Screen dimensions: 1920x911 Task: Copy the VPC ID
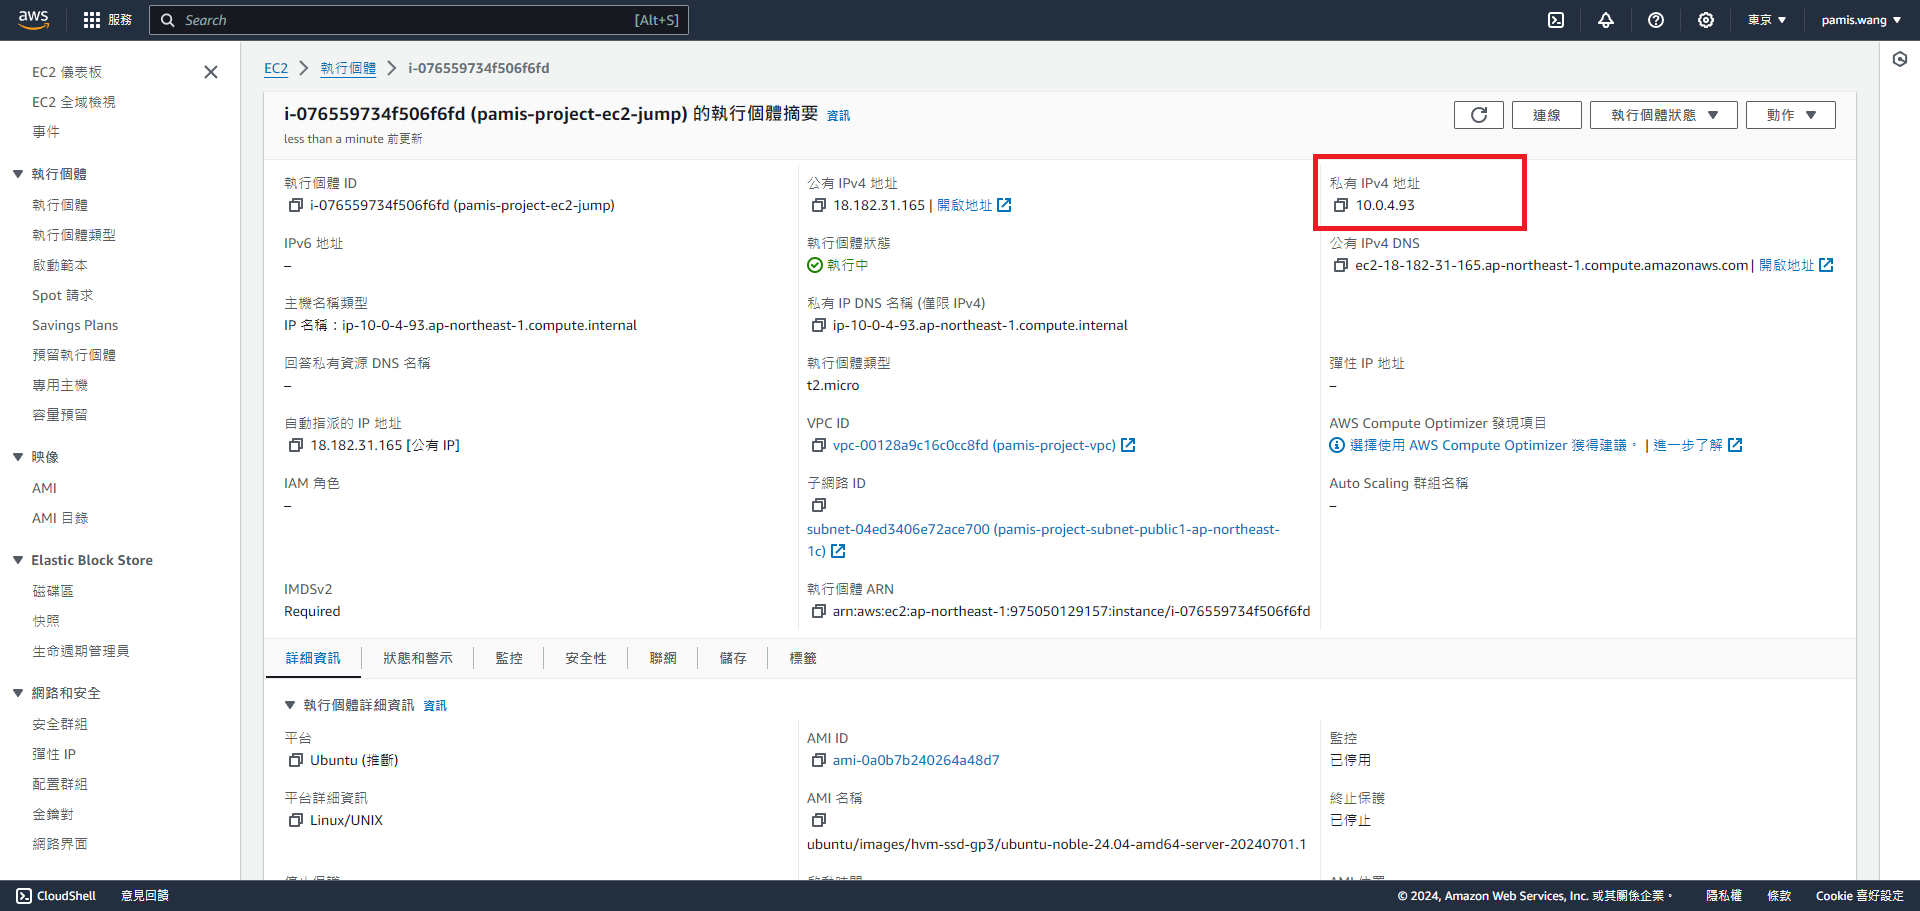click(819, 445)
